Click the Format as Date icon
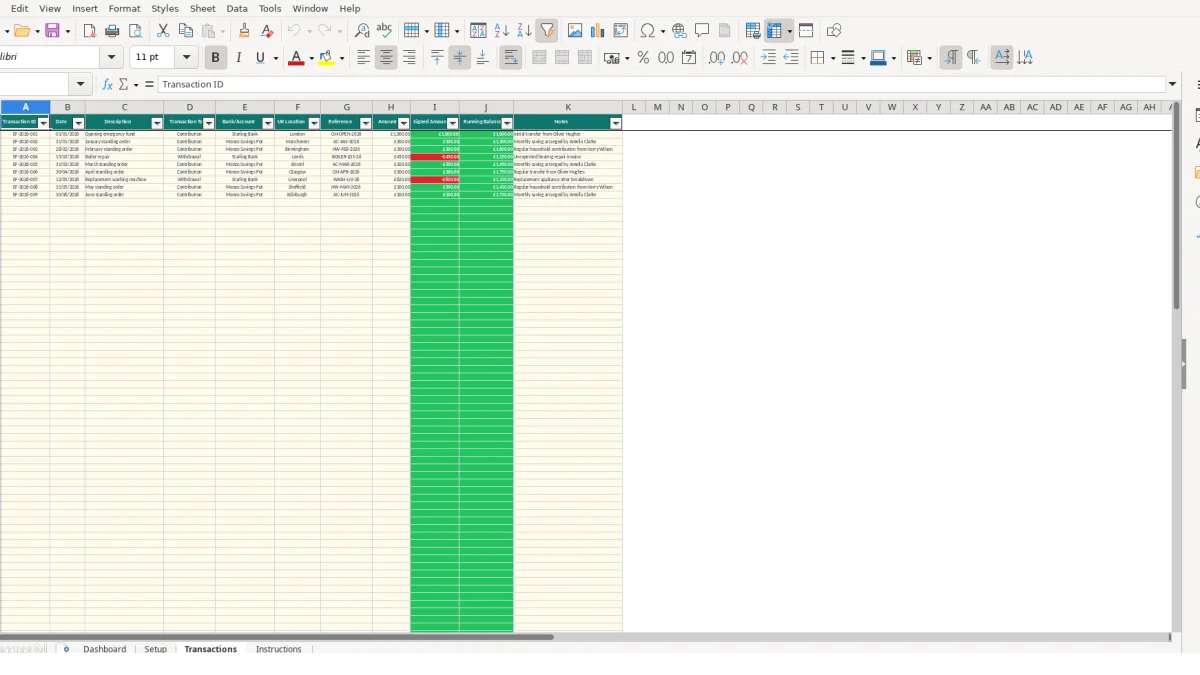The width and height of the screenshot is (1200, 675). (x=689, y=58)
